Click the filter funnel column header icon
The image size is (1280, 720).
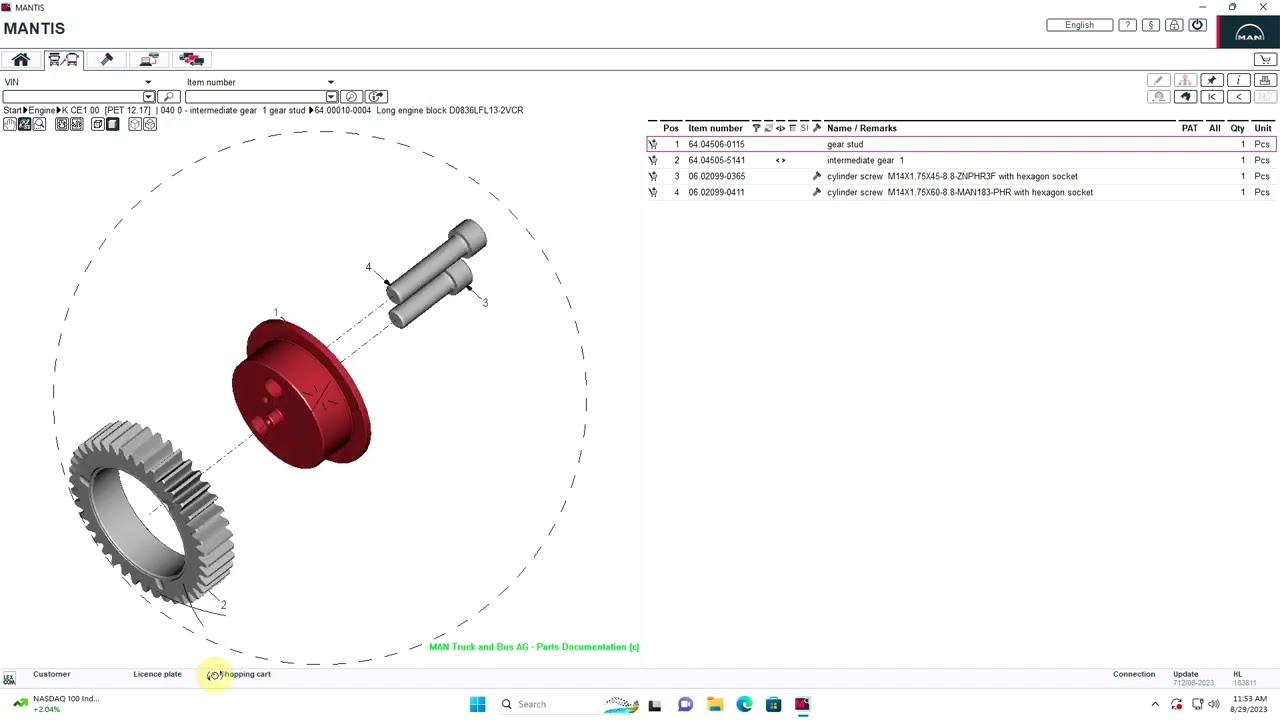[x=756, y=128]
